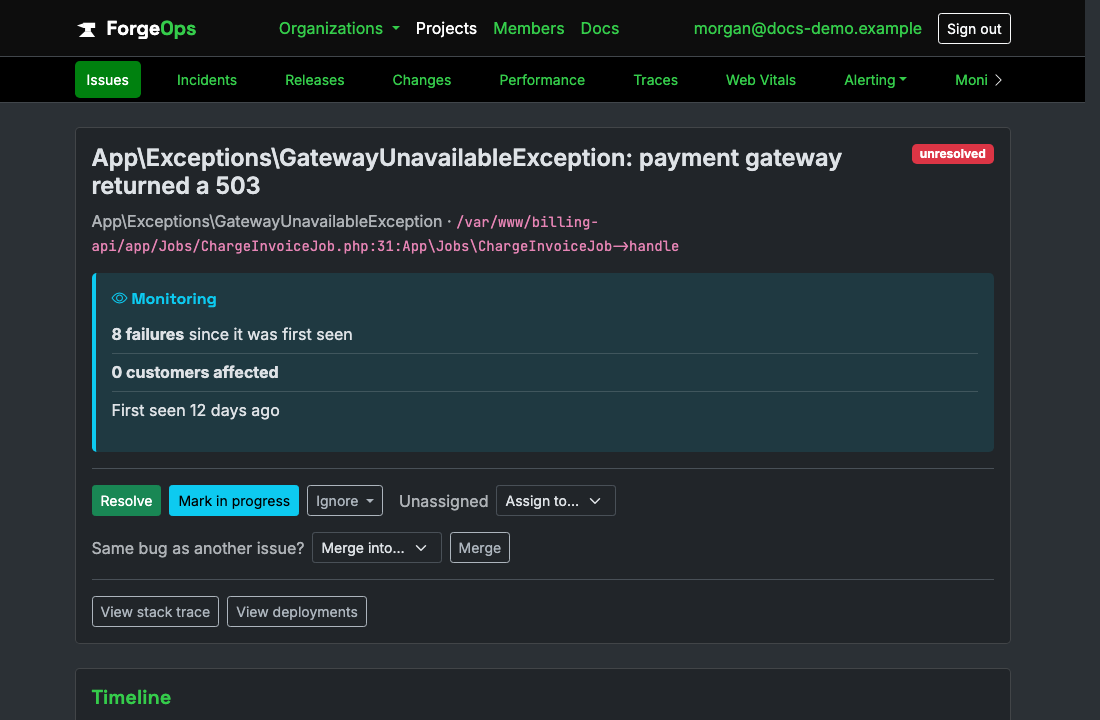
Task: Click the Monitoring heading text
Action: point(174,299)
